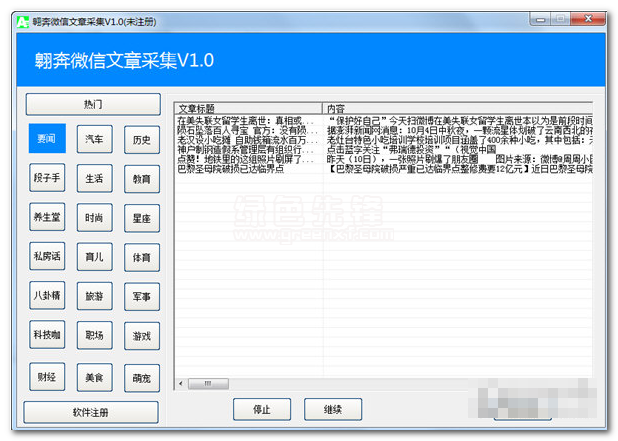The height and width of the screenshot is (441, 618).
Task: Select the row 老汉设小吃摊
Action: 383,140
